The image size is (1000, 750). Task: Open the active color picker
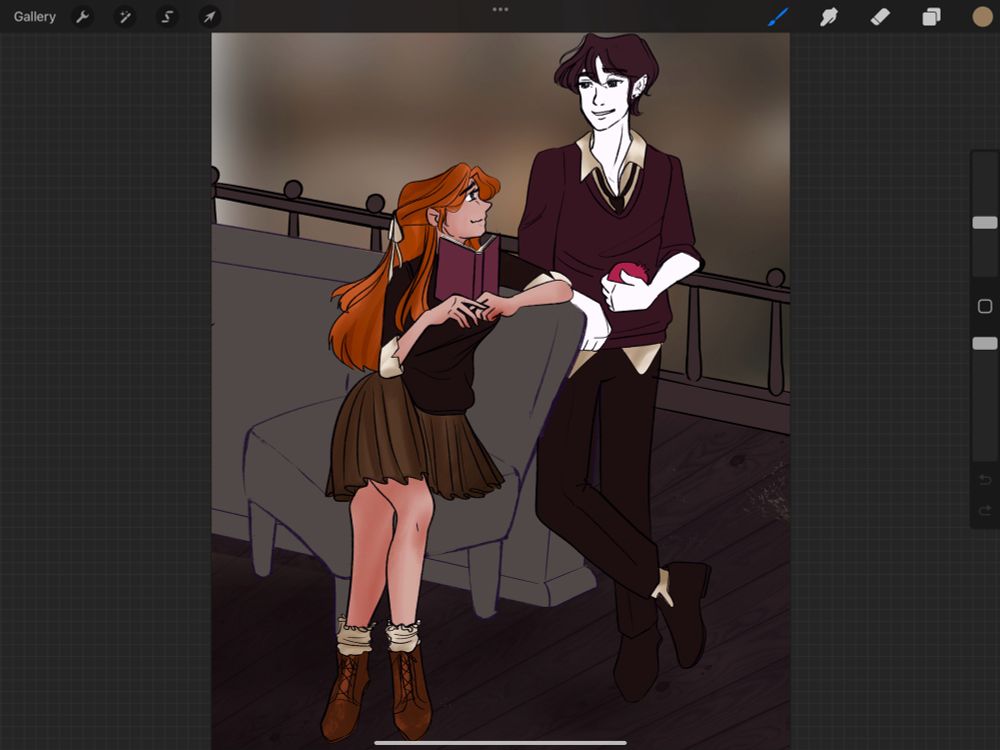pos(983,17)
